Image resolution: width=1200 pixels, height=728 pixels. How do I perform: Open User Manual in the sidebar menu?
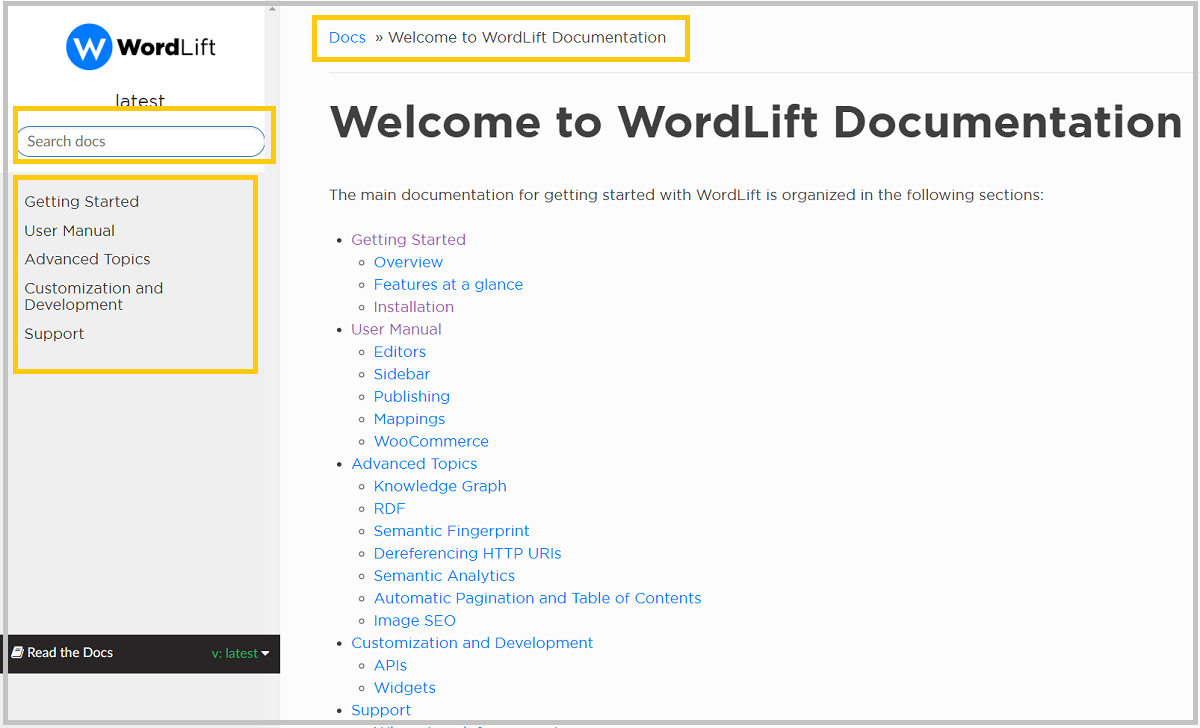pyautogui.click(x=70, y=230)
